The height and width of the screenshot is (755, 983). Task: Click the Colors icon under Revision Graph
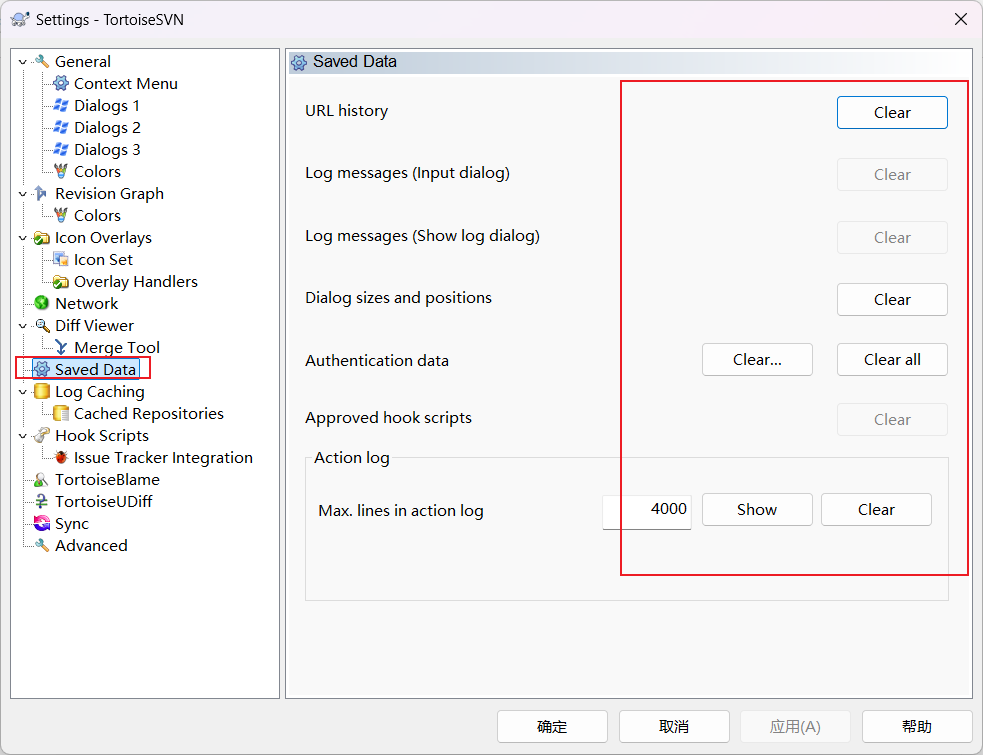click(61, 215)
